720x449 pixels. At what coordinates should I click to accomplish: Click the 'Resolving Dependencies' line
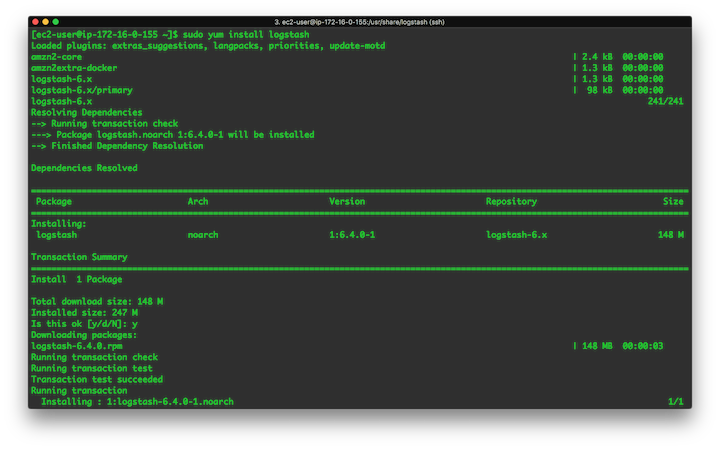pos(87,112)
